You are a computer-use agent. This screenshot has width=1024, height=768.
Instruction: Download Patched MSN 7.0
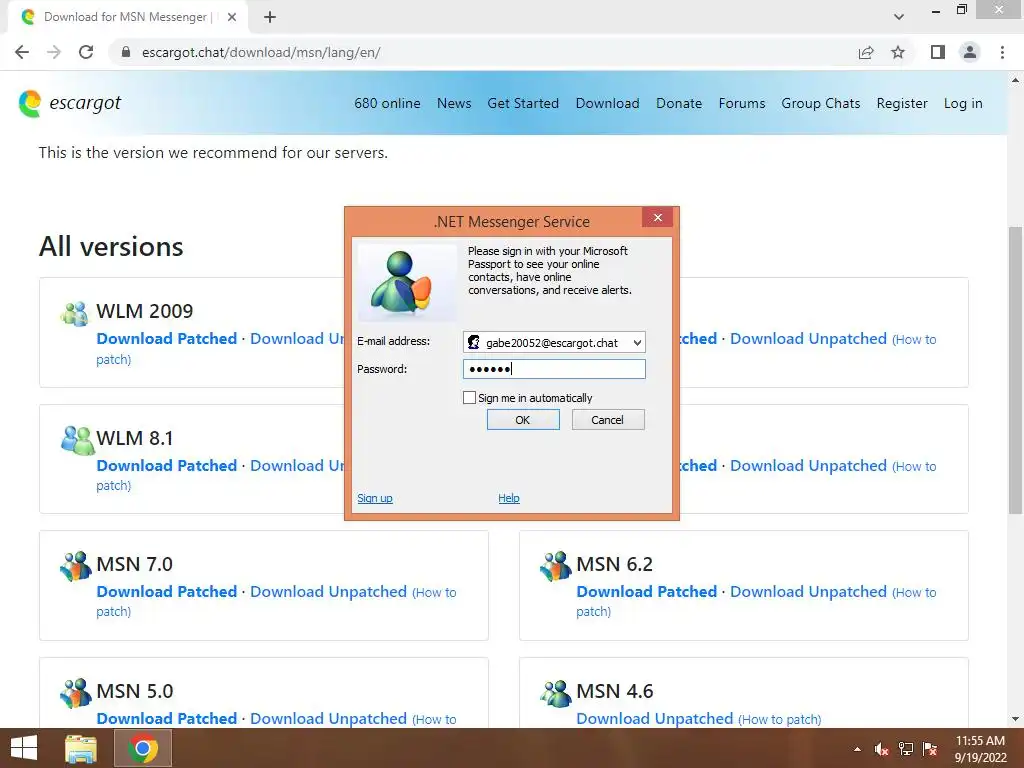167,592
